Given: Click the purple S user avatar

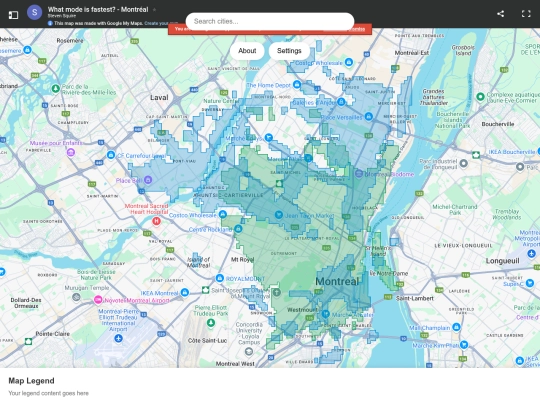Looking at the screenshot, I should [x=34, y=12].
